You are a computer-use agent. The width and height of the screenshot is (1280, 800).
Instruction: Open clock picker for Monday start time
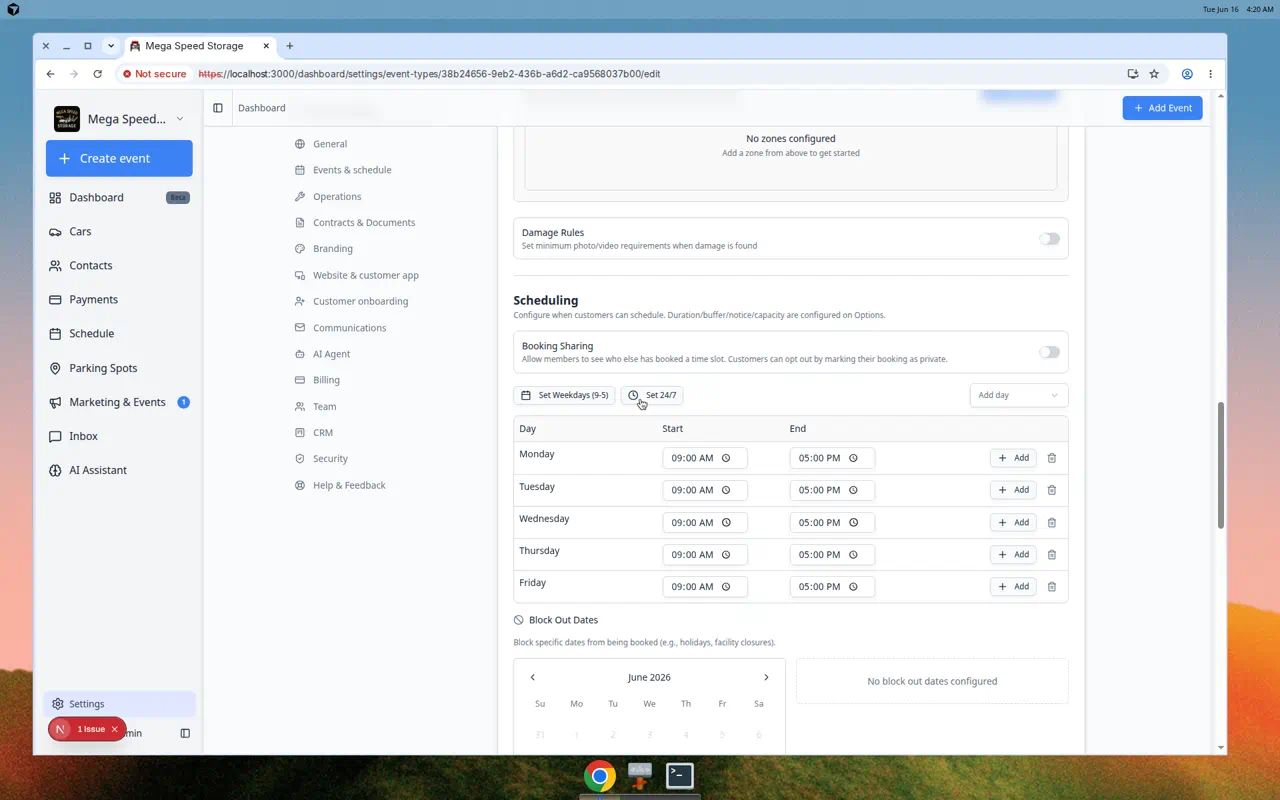pyautogui.click(x=726, y=458)
